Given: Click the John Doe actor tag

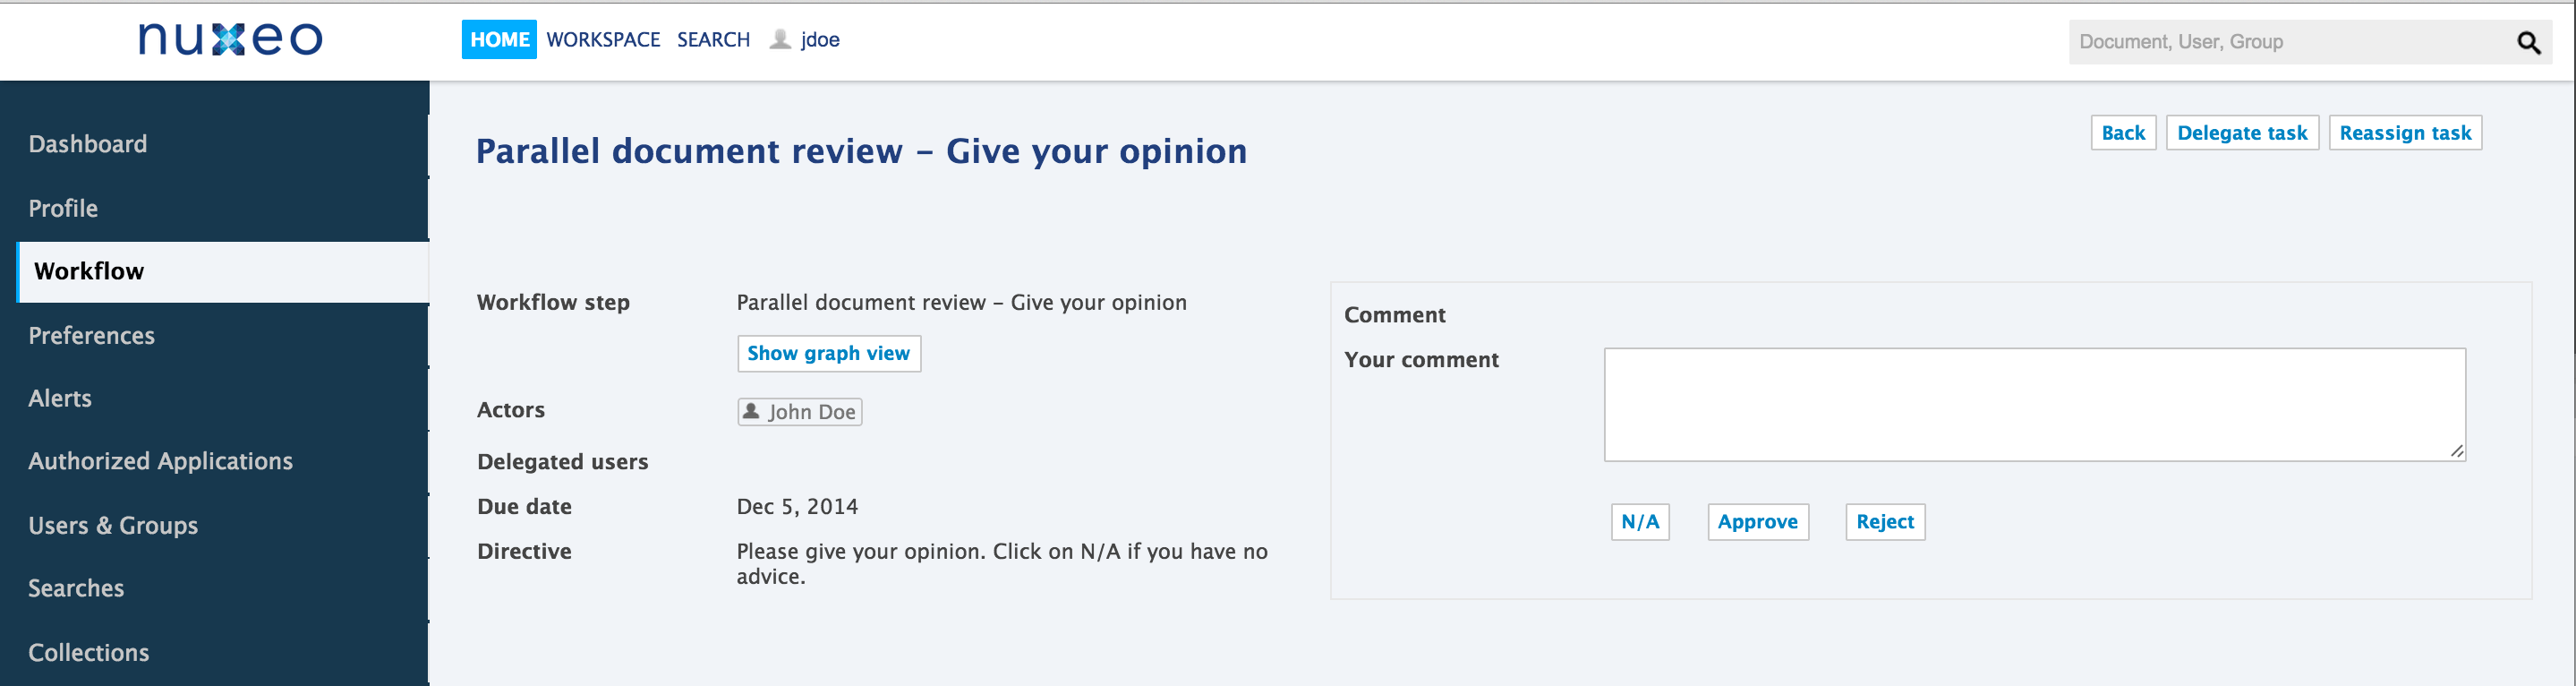Looking at the screenshot, I should (799, 412).
